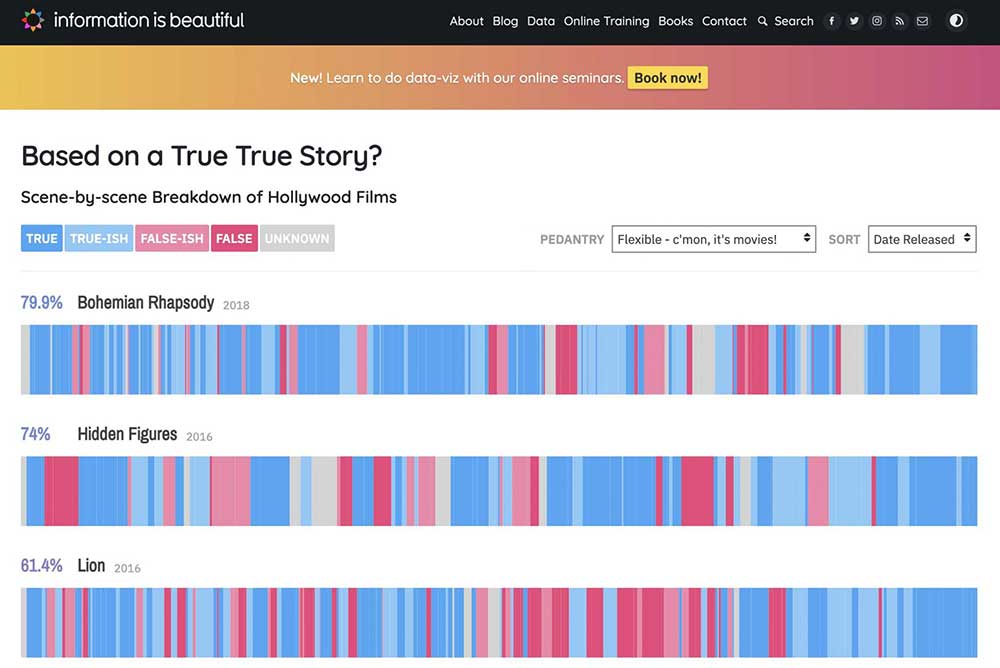Click the SORT label
This screenshot has width=1000, height=668.
pyautogui.click(x=844, y=240)
